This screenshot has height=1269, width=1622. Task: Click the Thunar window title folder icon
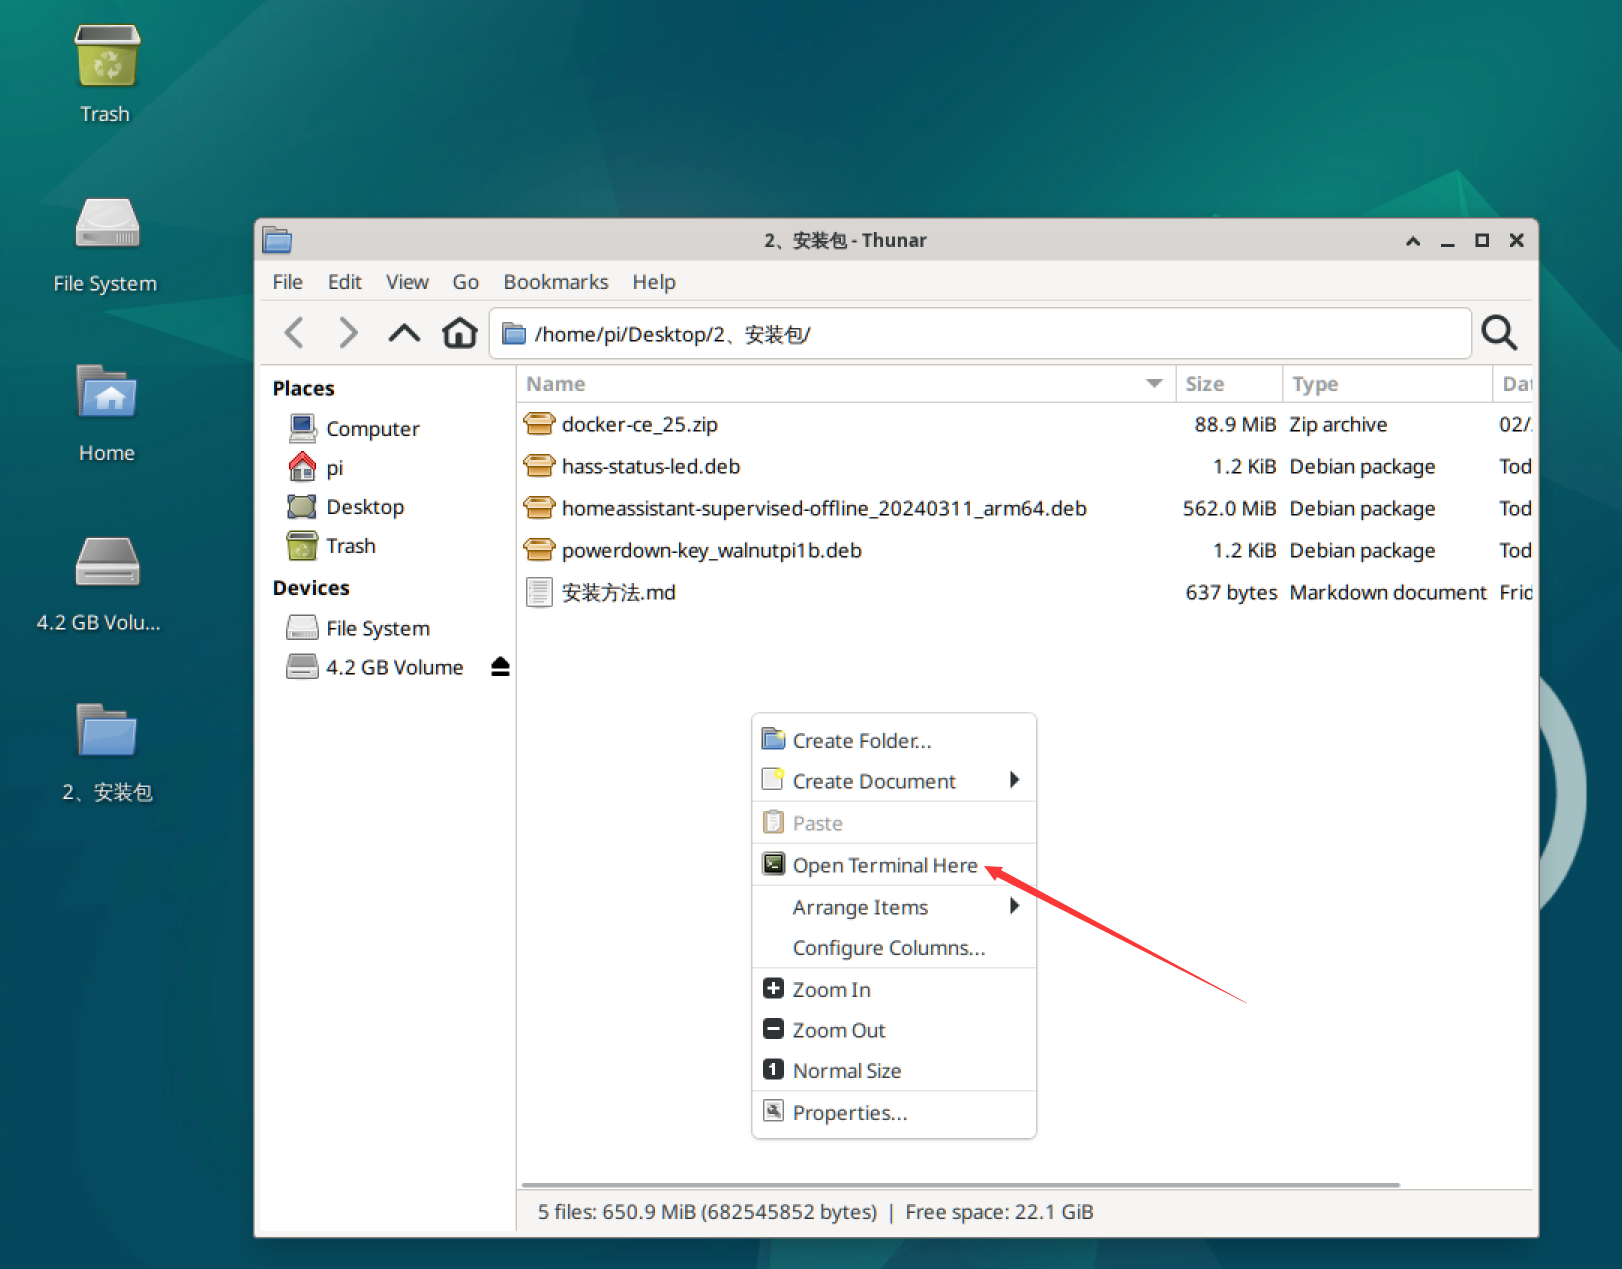(x=277, y=240)
